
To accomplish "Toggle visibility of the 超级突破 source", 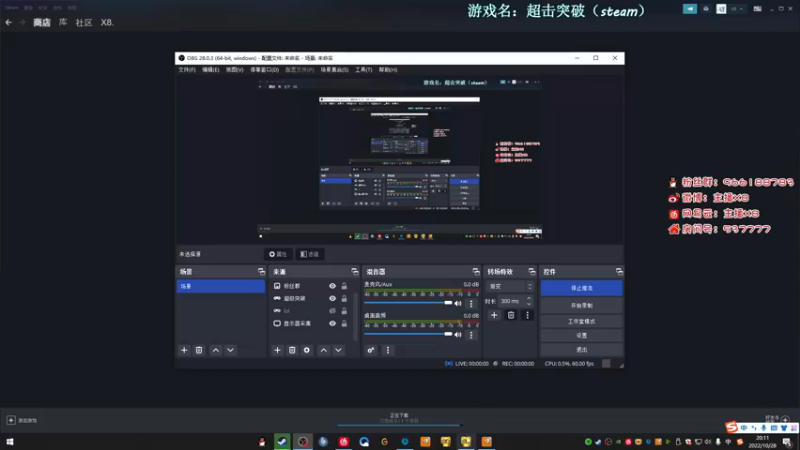I will click(x=332, y=298).
